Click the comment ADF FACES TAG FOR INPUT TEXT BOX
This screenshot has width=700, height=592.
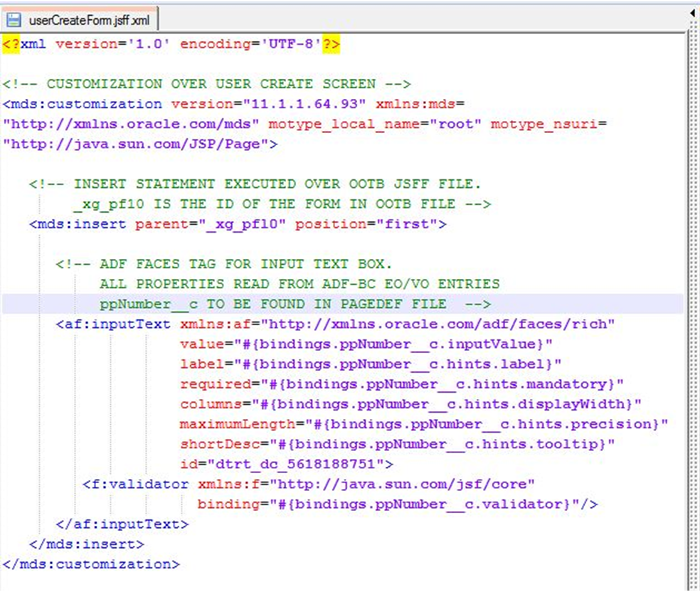coord(224,264)
